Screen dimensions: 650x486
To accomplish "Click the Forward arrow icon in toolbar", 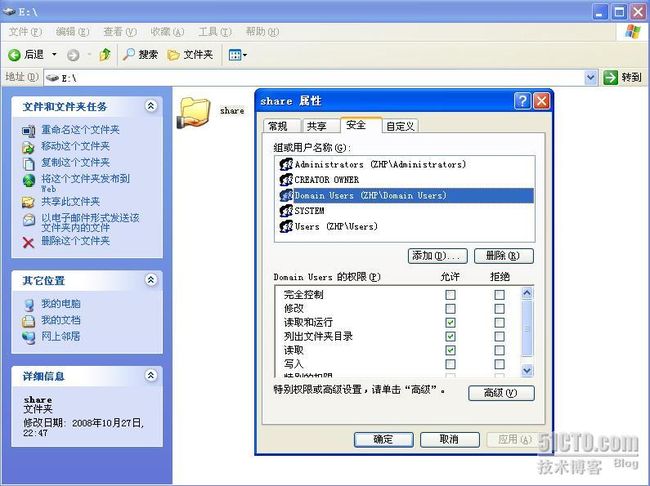I will click(x=73, y=55).
